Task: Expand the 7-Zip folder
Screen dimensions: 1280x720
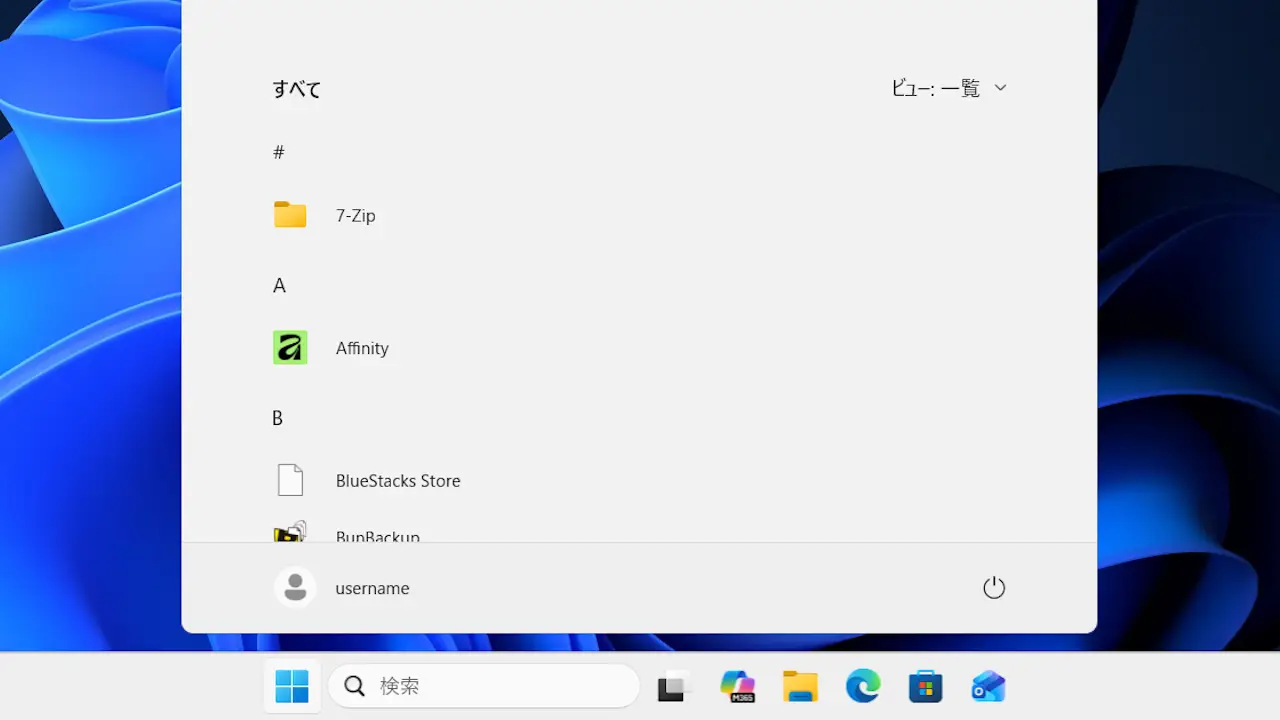Action: (x=355, y=215)
